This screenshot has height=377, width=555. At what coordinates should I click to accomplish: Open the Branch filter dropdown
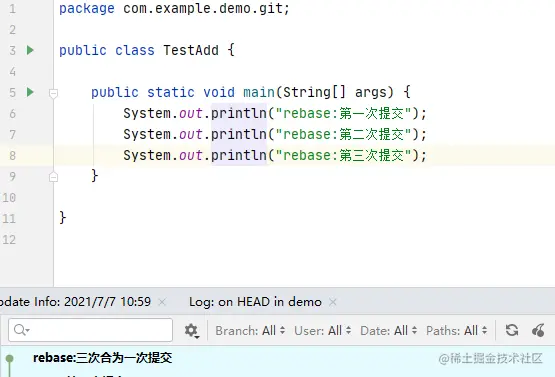(x=250, y=331)
